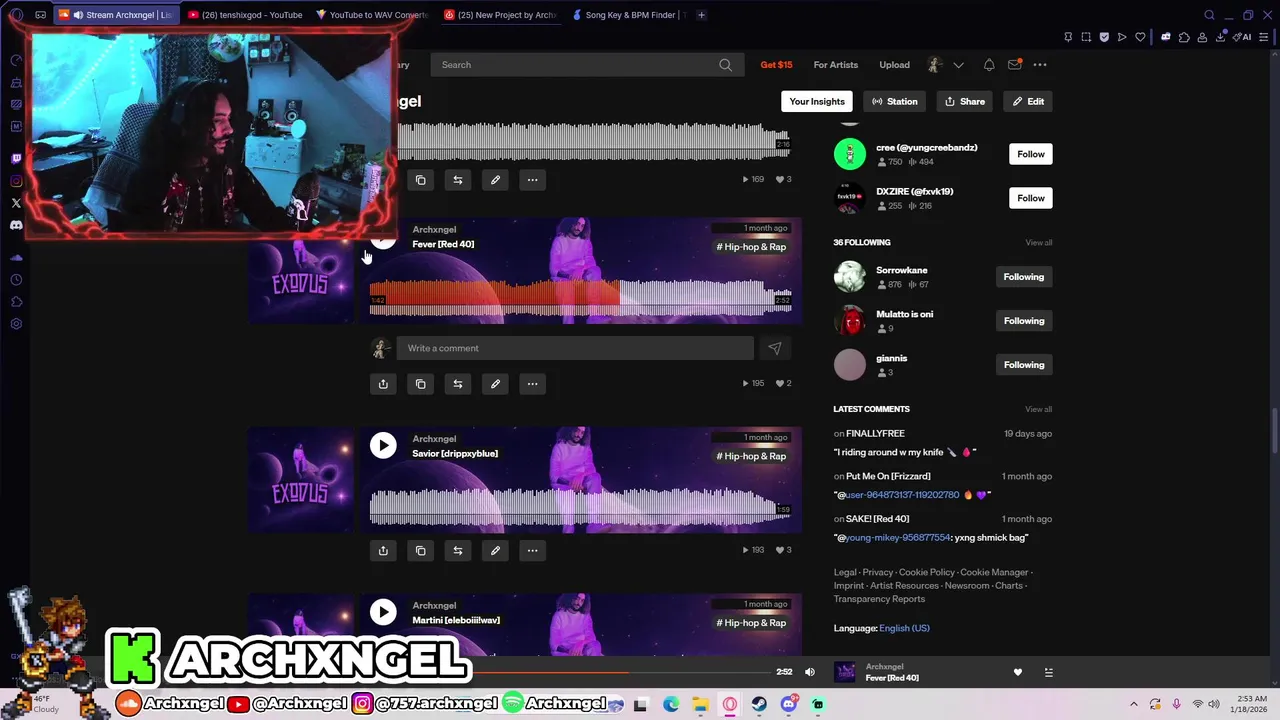This screenshot has width=1280, height=720.
Task: Show hidden system tray icons
Action: pos(1134,704)
